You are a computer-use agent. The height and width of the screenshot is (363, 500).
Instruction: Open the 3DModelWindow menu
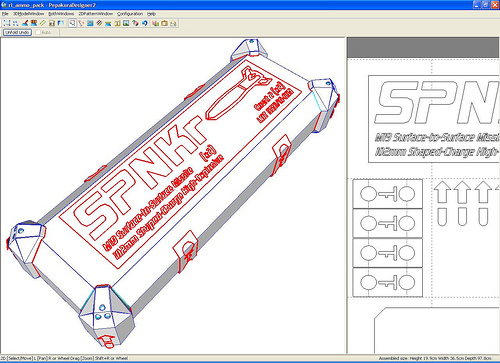tap(28, 14)
